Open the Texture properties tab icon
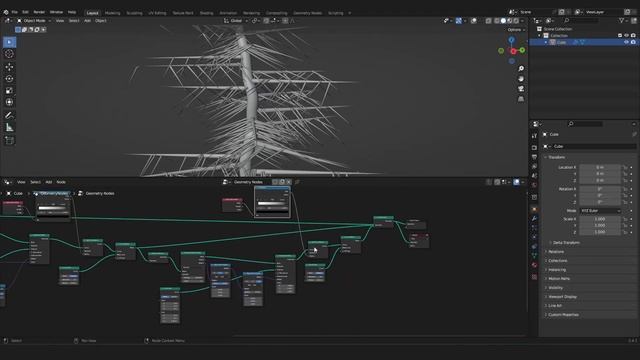Viewport: 640px width, 360px height. [x=534, y=277]
